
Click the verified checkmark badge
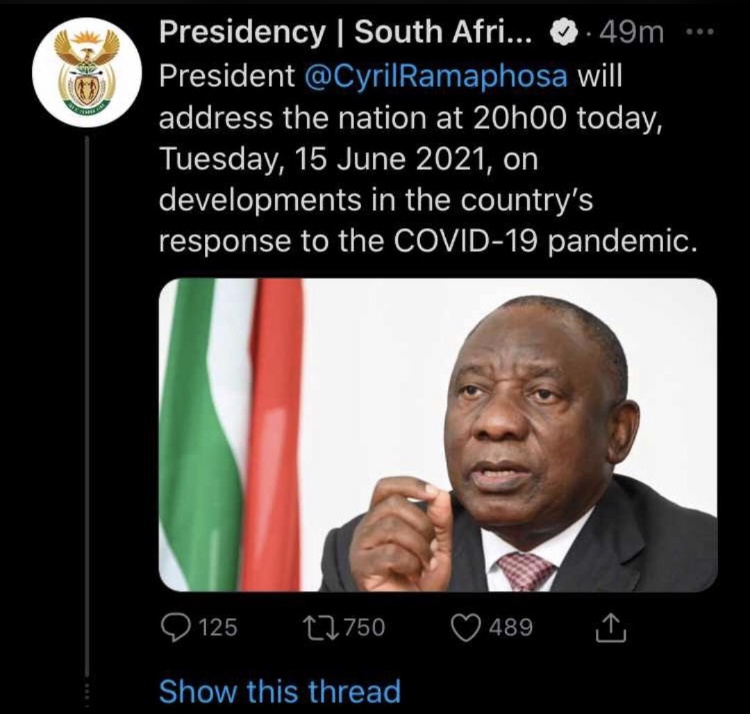click(x=564, y=33)
